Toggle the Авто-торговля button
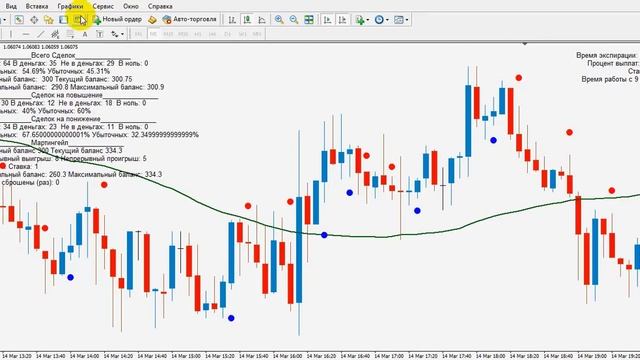This screenshot has height=360, width=640. [x=189, y=19]
